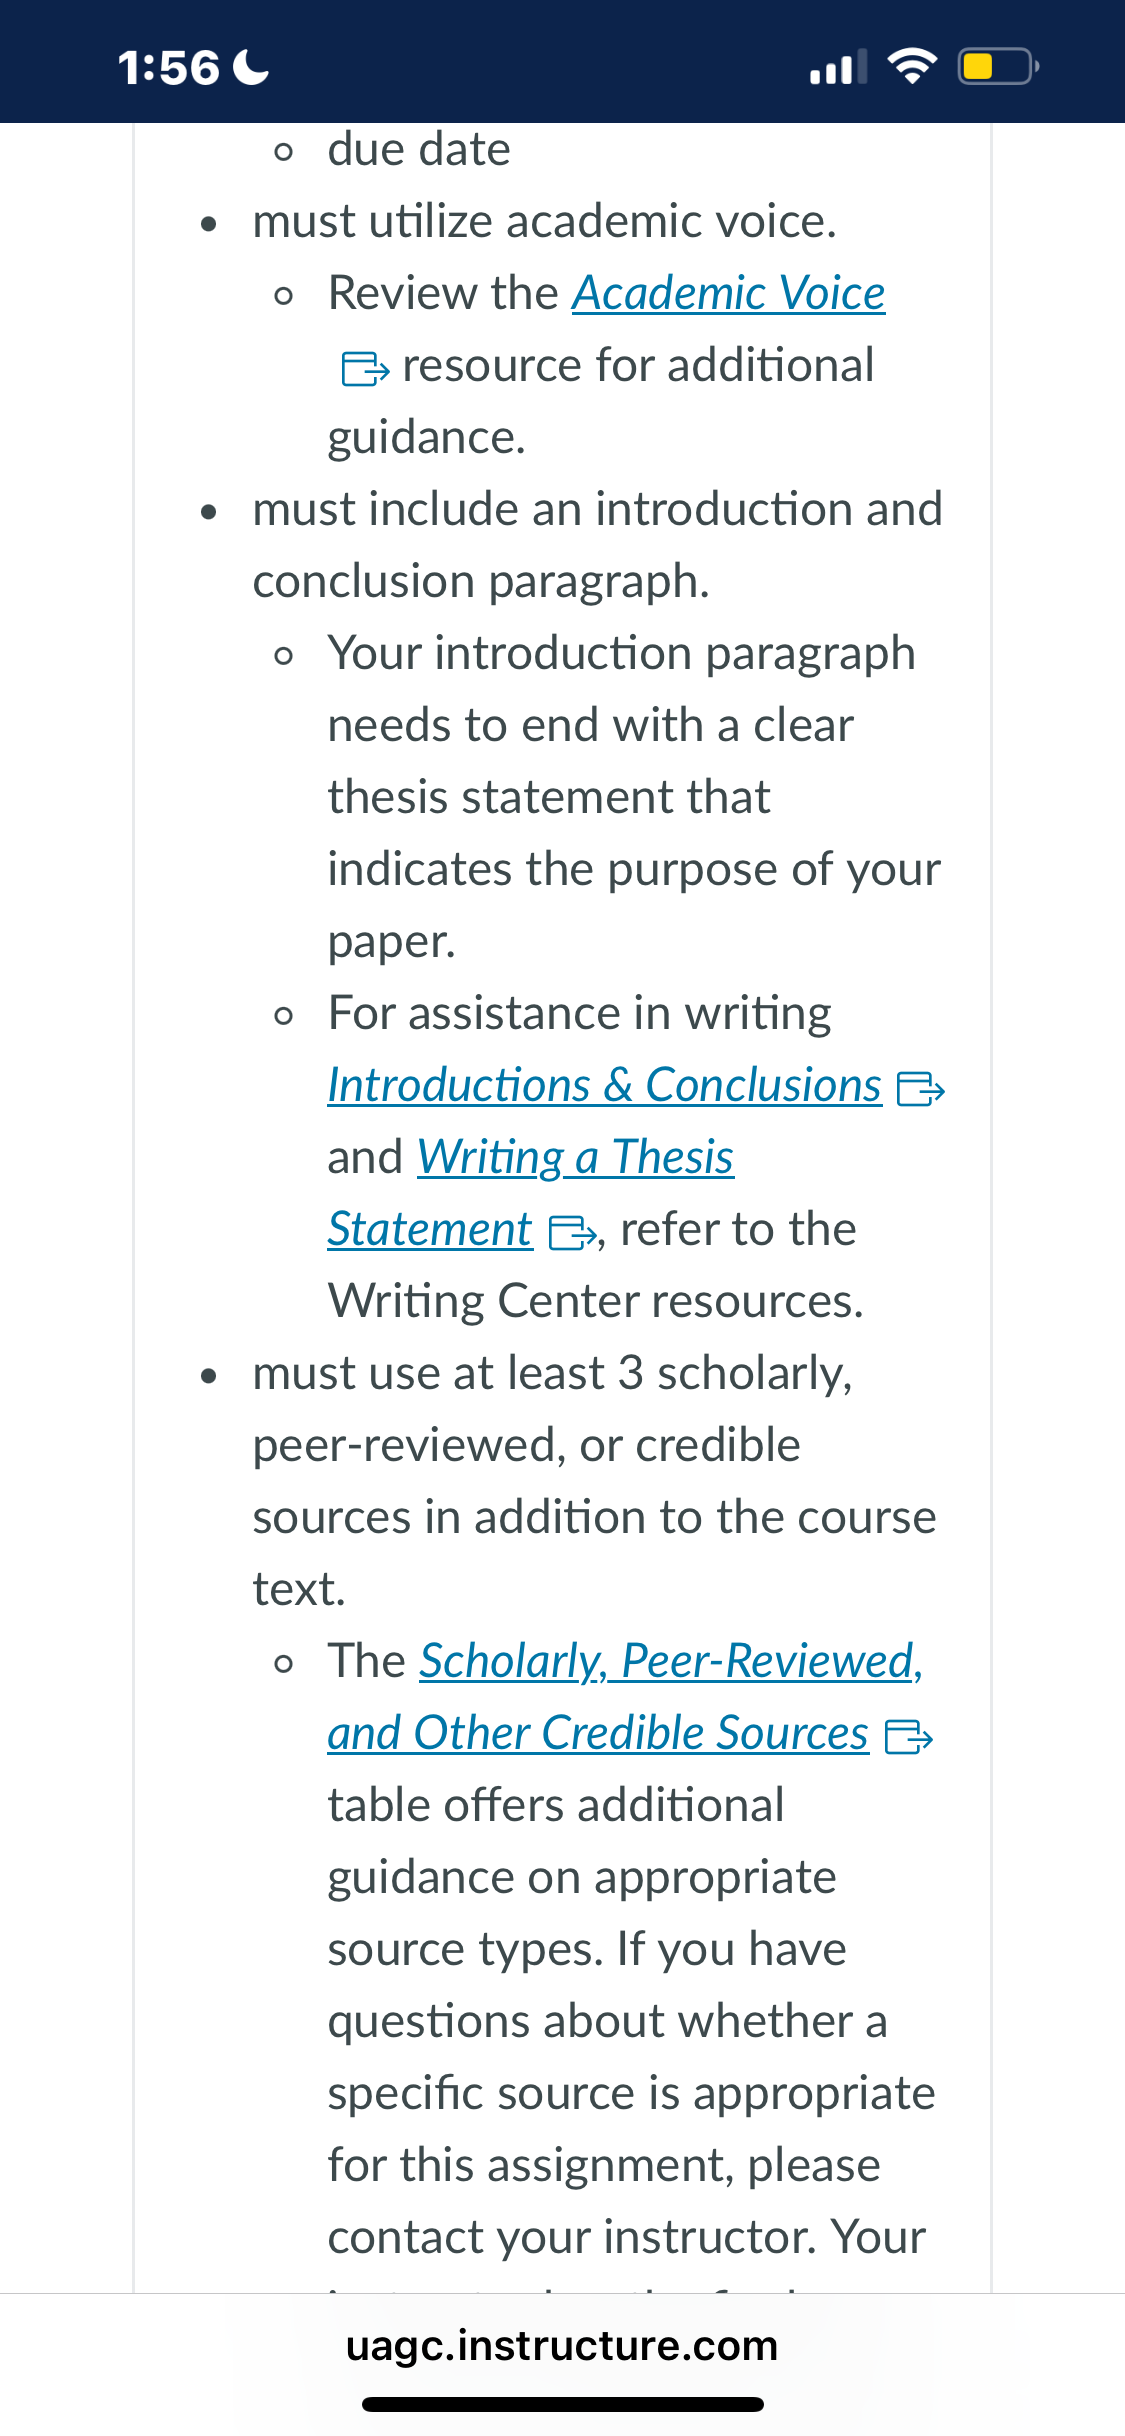
Task: Tap the uagc.instructure.com address bar
Action: pos(562,2346)
